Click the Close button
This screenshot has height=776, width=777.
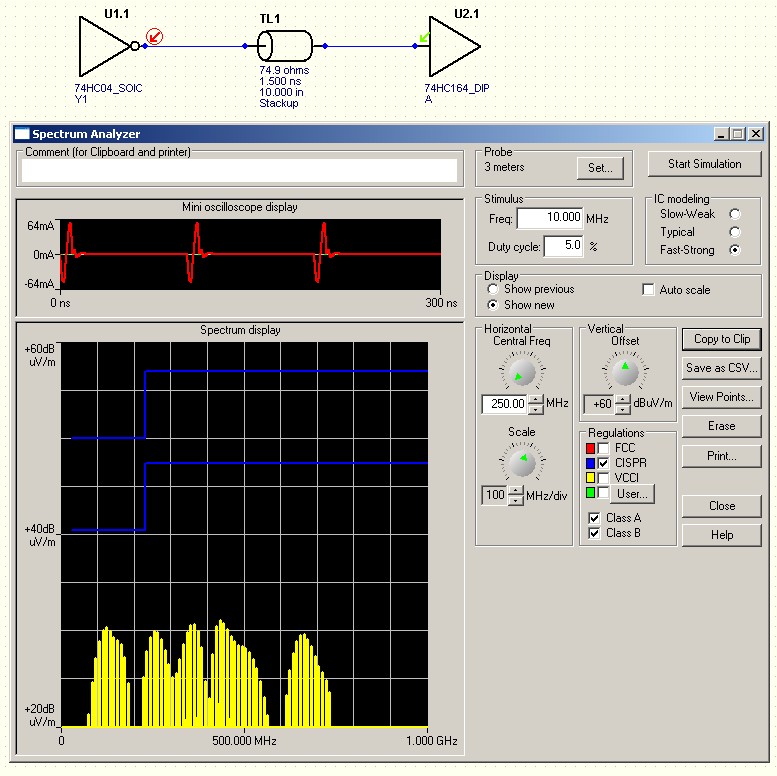[722, 506]
